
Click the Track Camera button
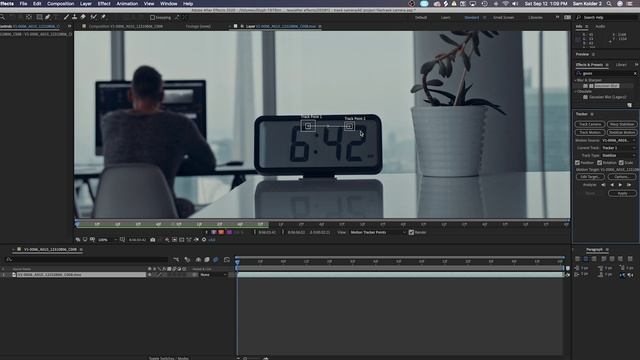click(590, 124)
